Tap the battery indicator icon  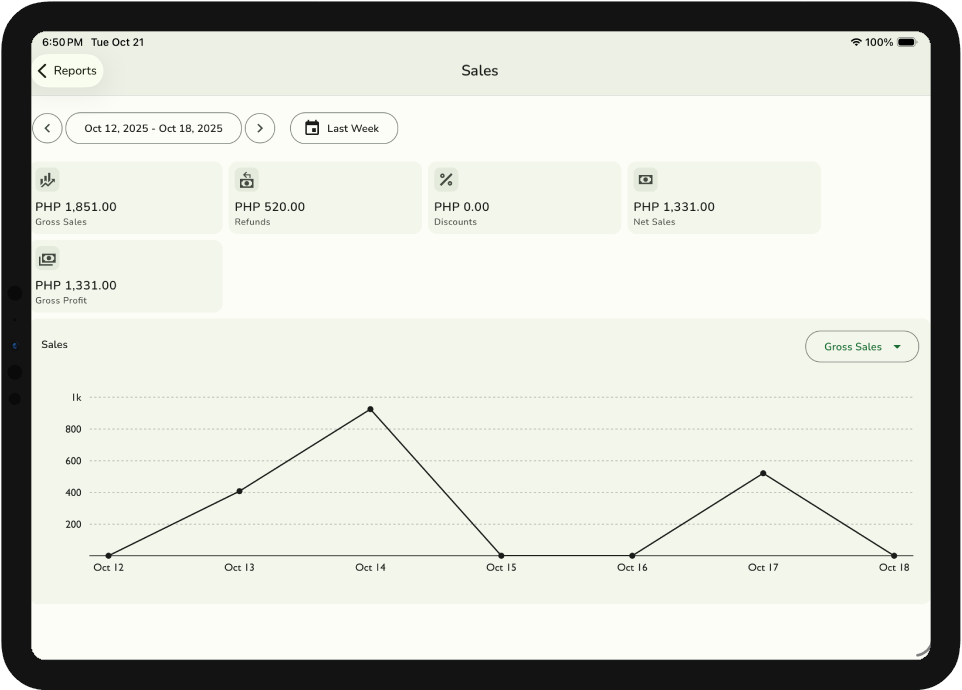tap(906, 42)
